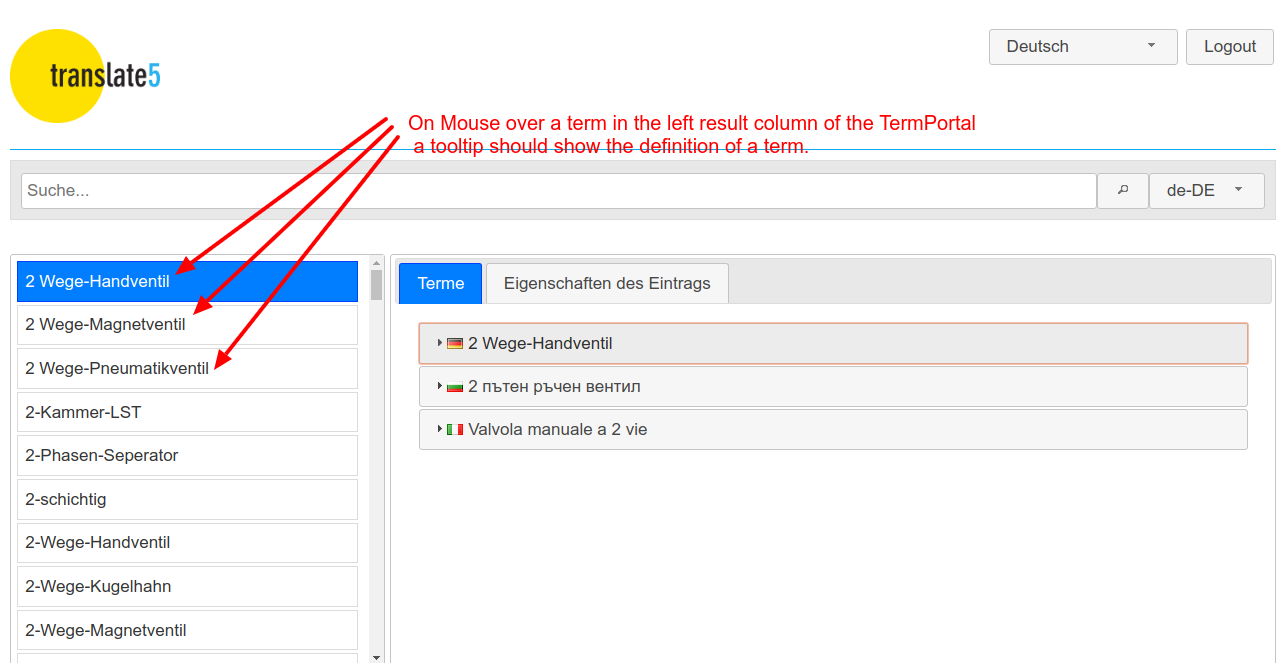
Task: Open the de-DE search language dropdown
Action: [1206, 190]
